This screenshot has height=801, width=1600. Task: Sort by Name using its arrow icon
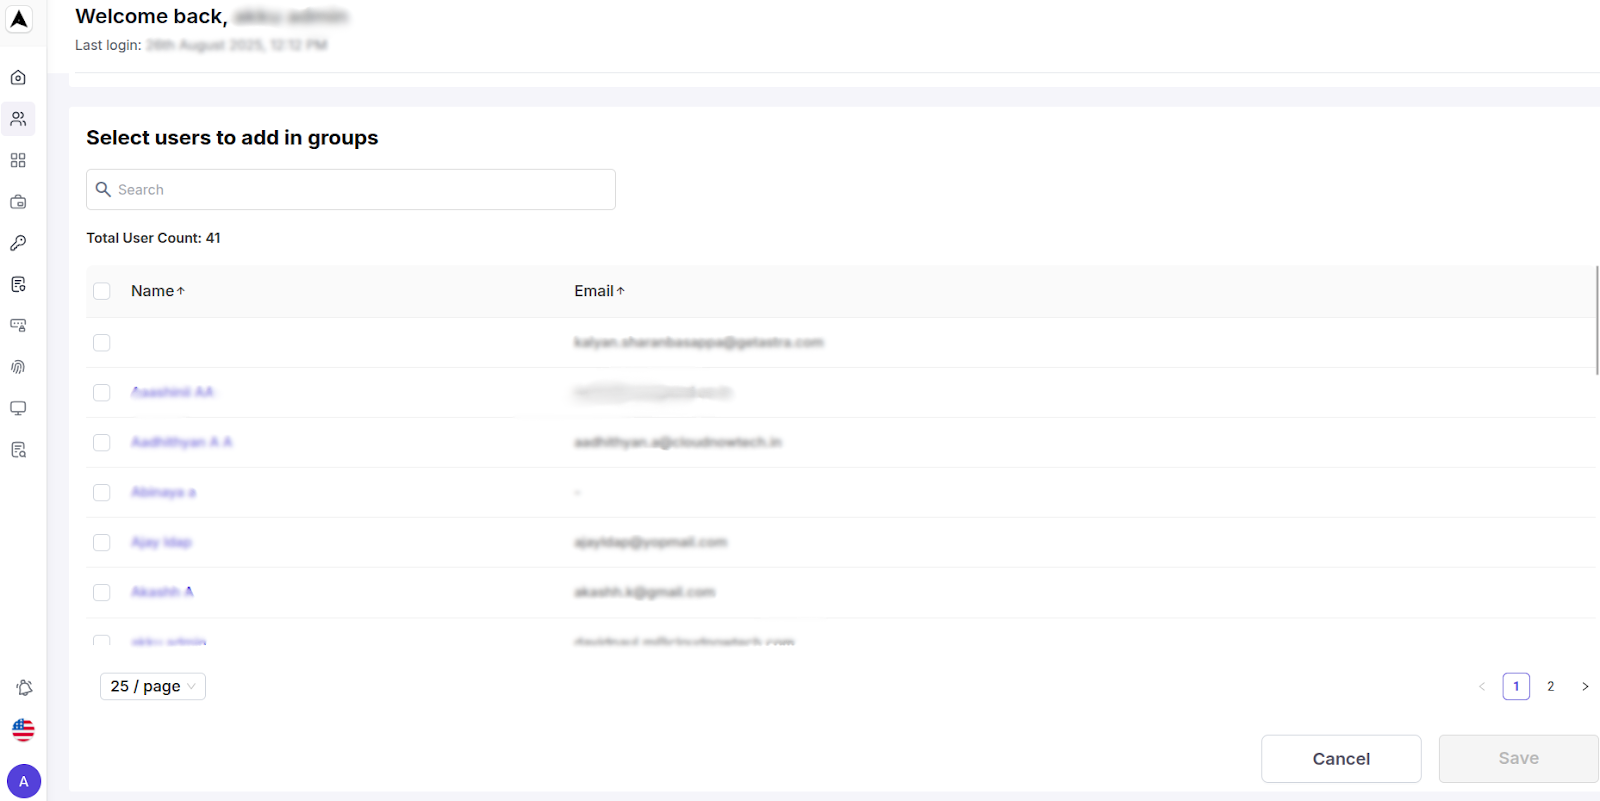click(181, 291)
